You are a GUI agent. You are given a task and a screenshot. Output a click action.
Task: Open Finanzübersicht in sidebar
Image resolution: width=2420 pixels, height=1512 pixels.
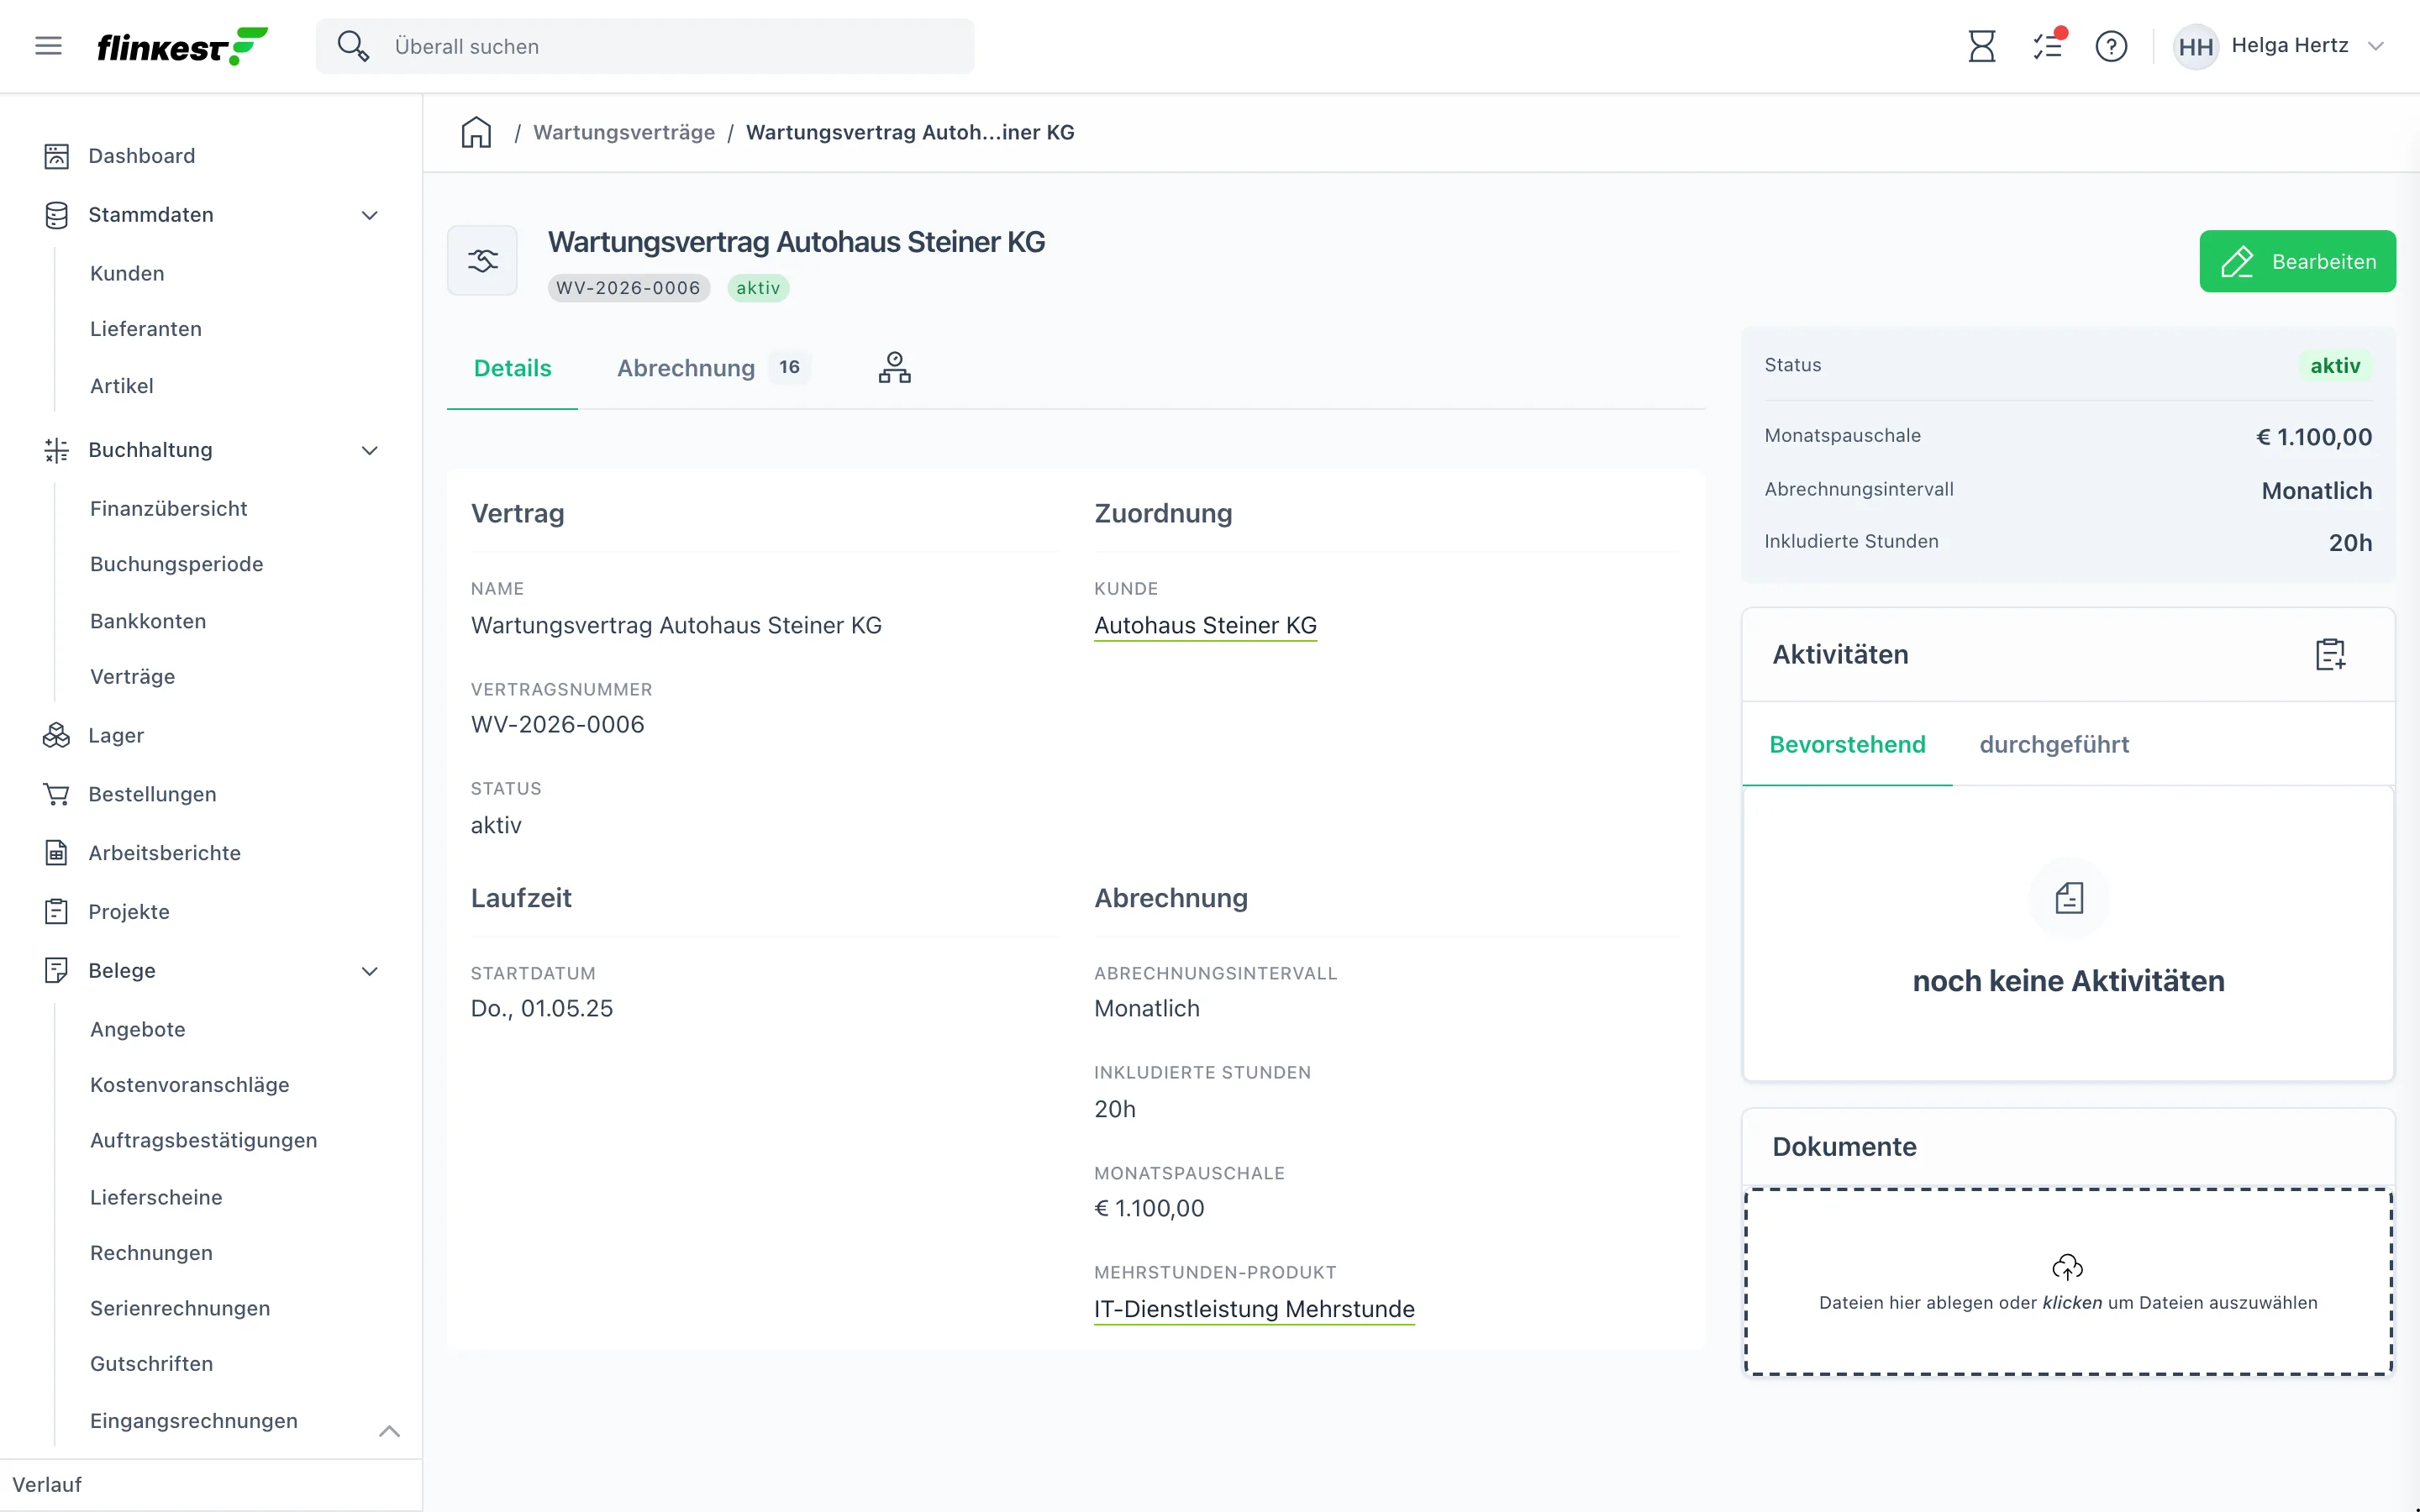click(169, 508)
